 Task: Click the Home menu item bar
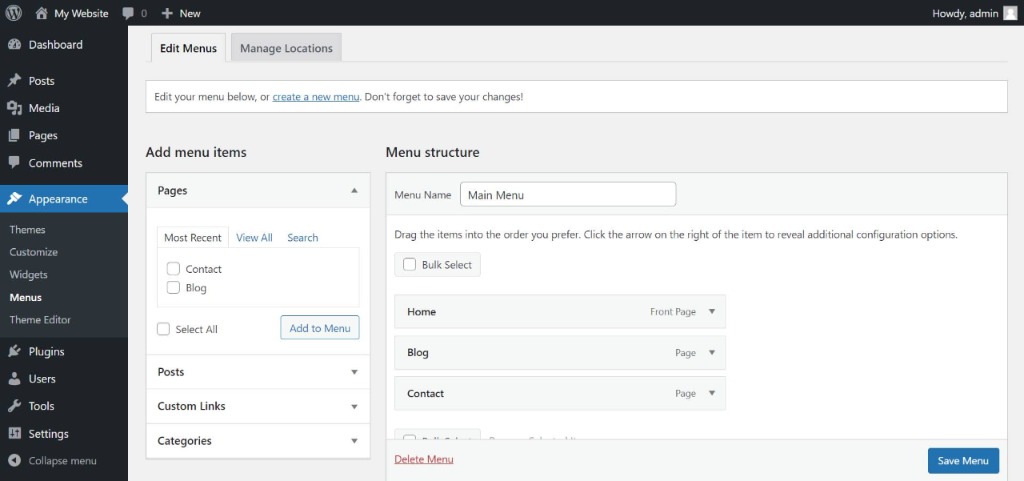tap(560, 312)
